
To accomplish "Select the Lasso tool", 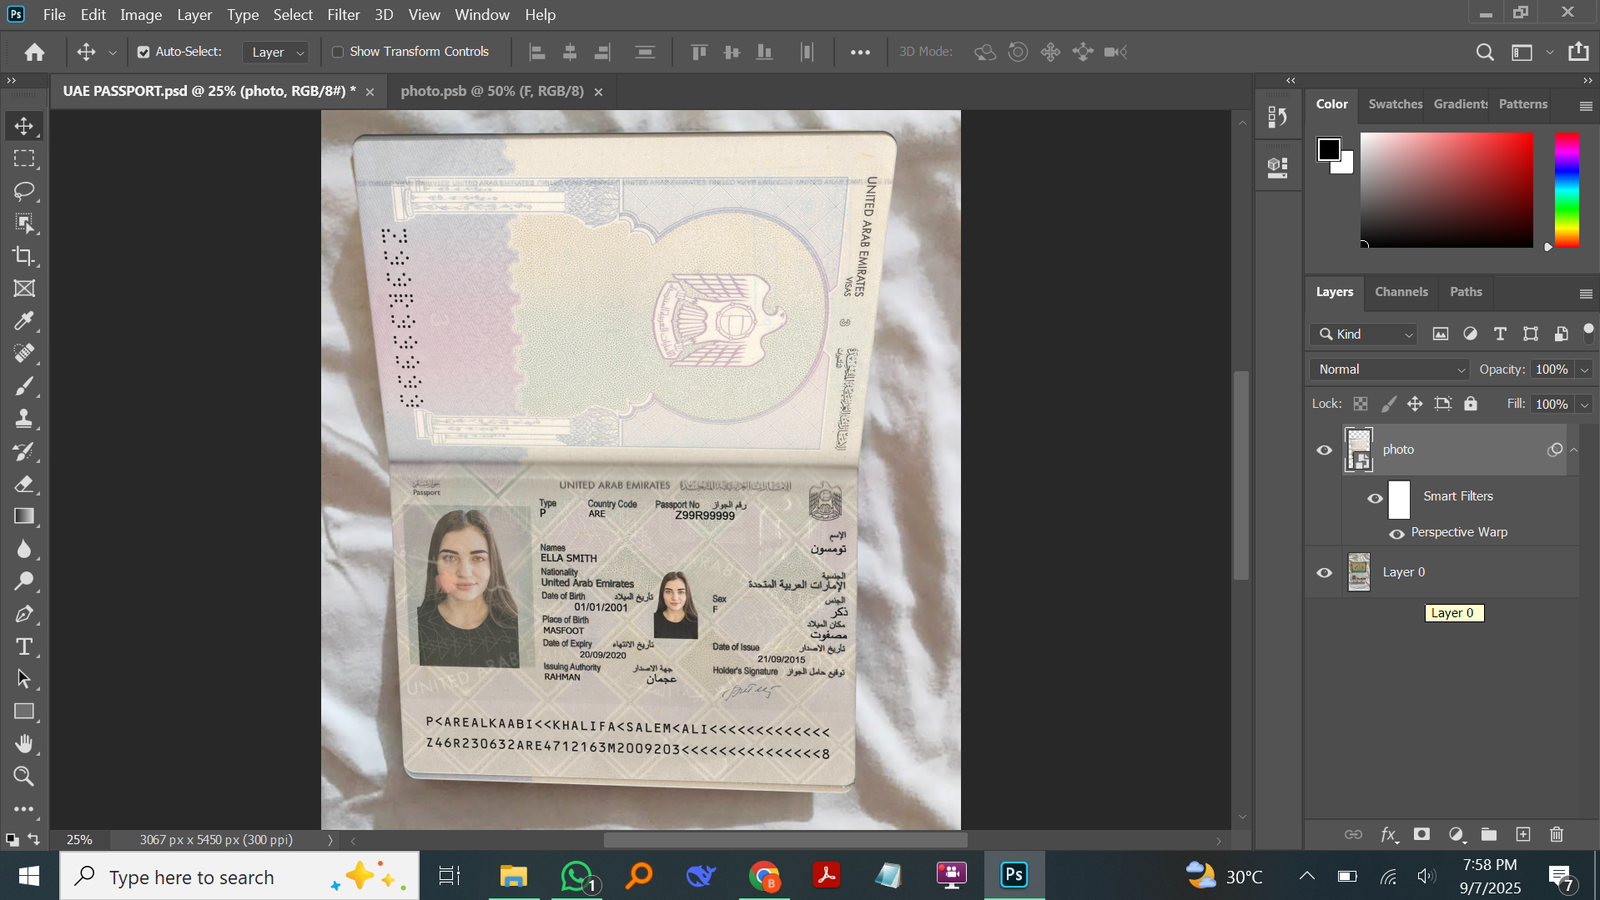I will click(x=24, y=191).
